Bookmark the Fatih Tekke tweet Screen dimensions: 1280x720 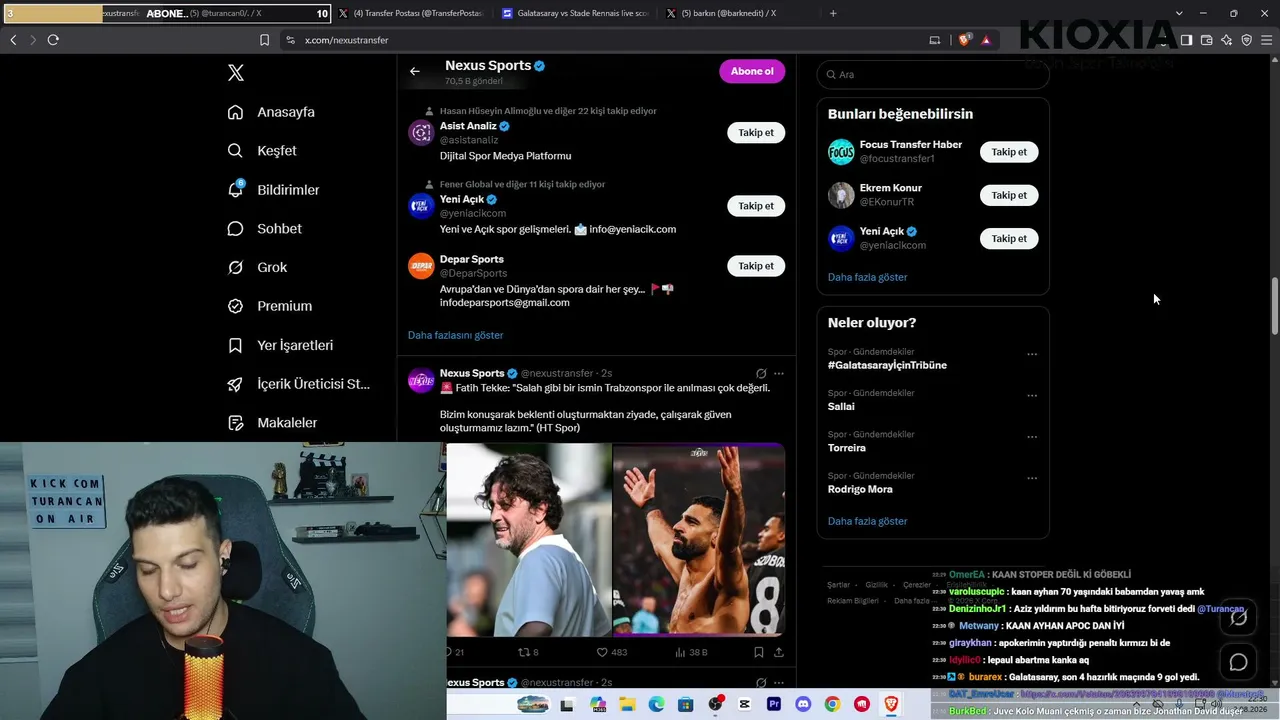pyautogui.click(x=759, y=652)
